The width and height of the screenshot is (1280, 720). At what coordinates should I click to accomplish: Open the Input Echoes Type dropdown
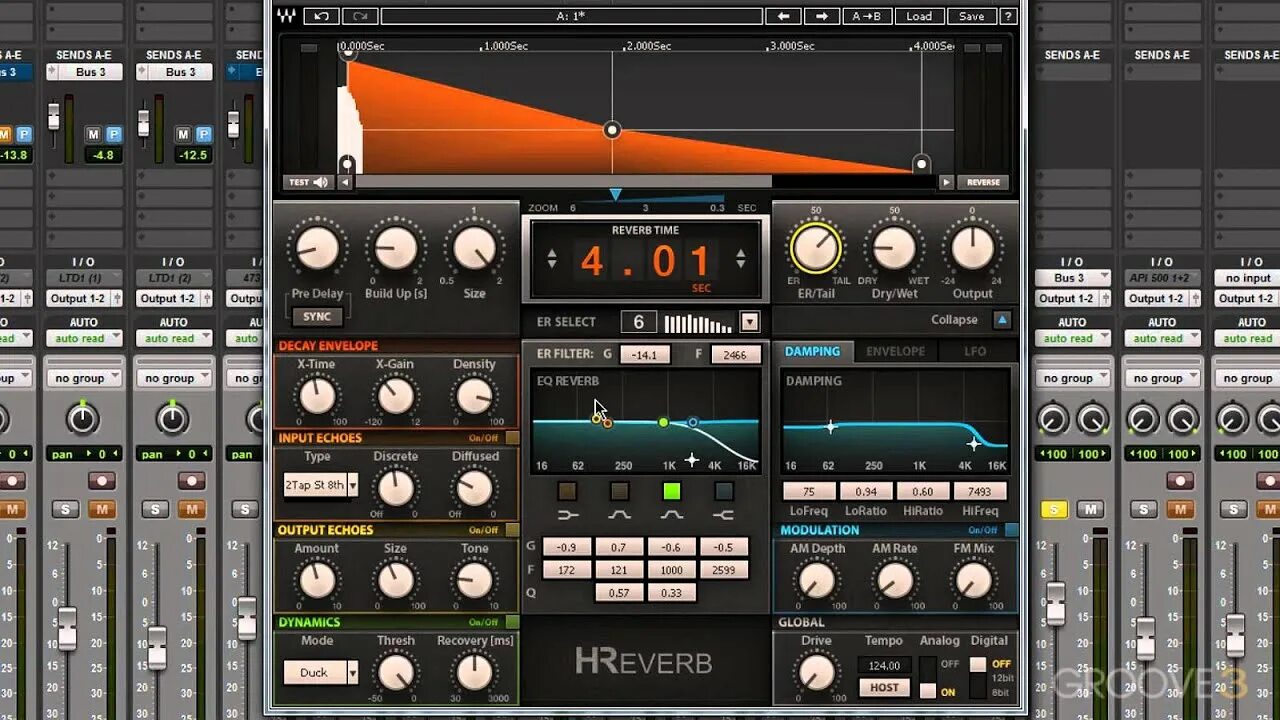click(x=320, y=485)
